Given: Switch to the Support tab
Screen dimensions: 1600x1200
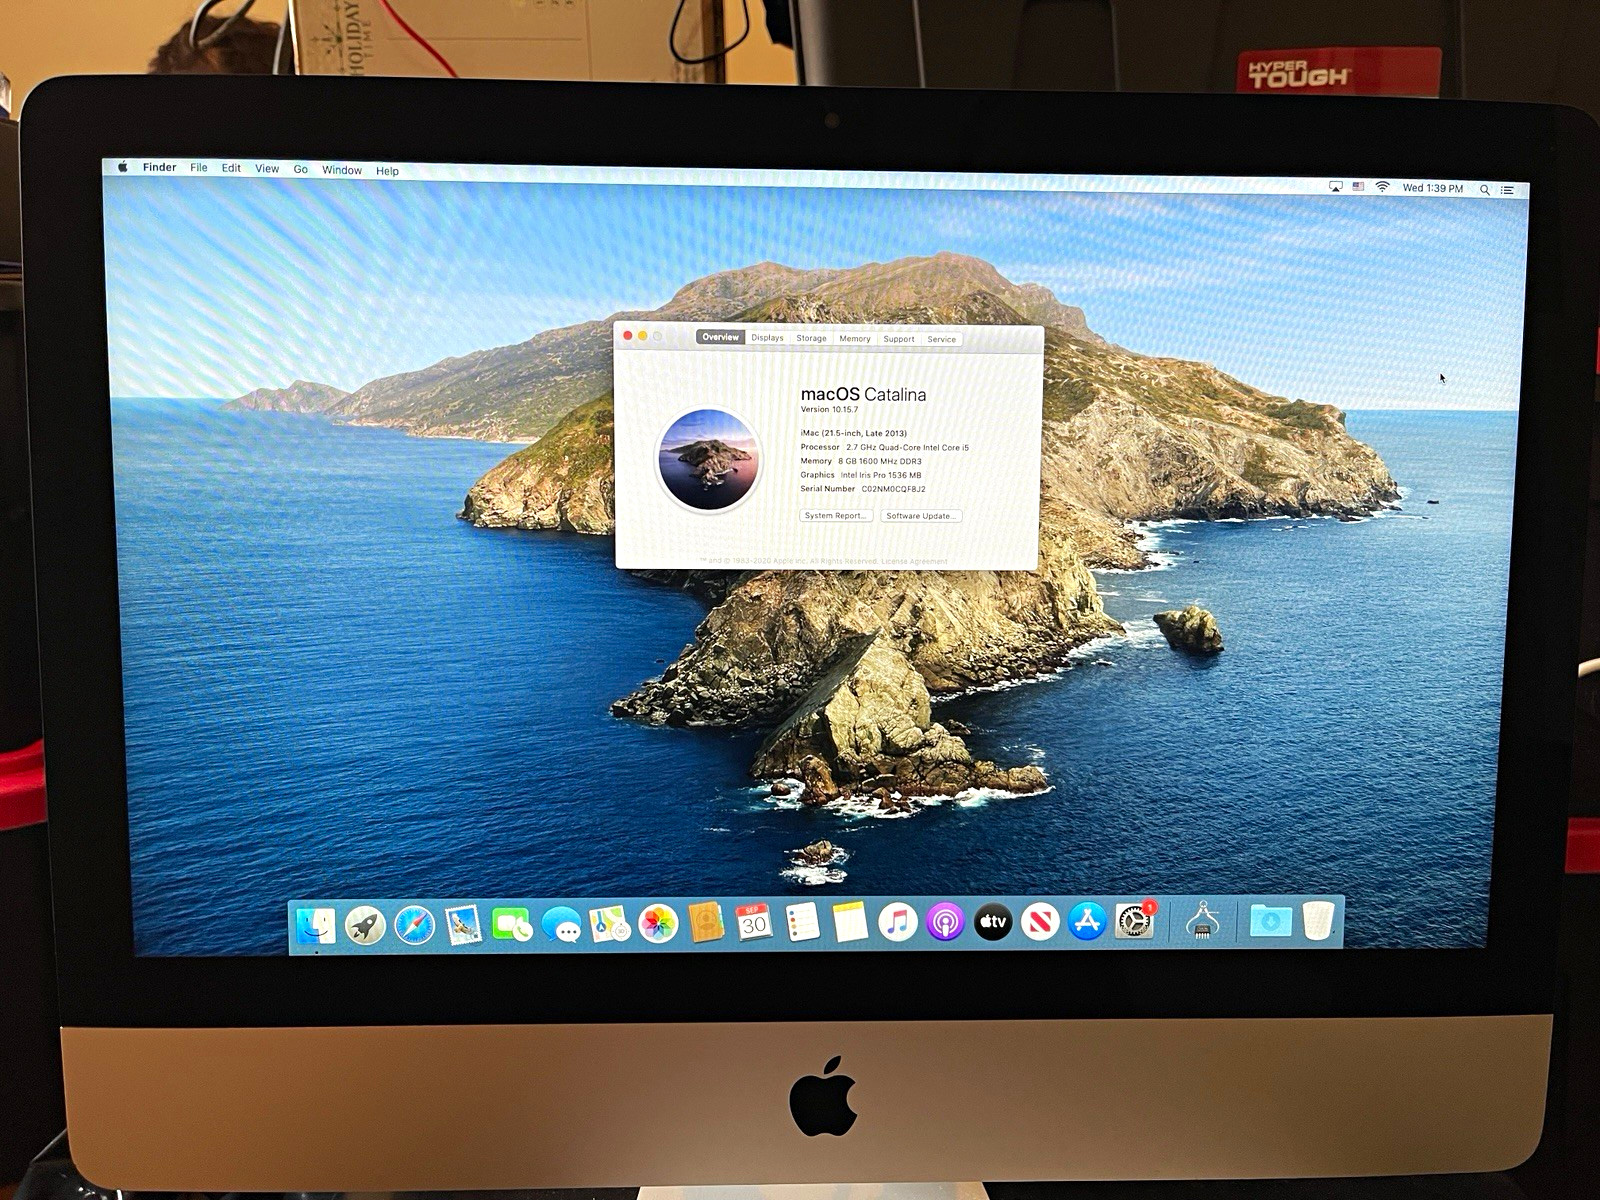Looking at the screenshot, I should click(x=898, y=339).
